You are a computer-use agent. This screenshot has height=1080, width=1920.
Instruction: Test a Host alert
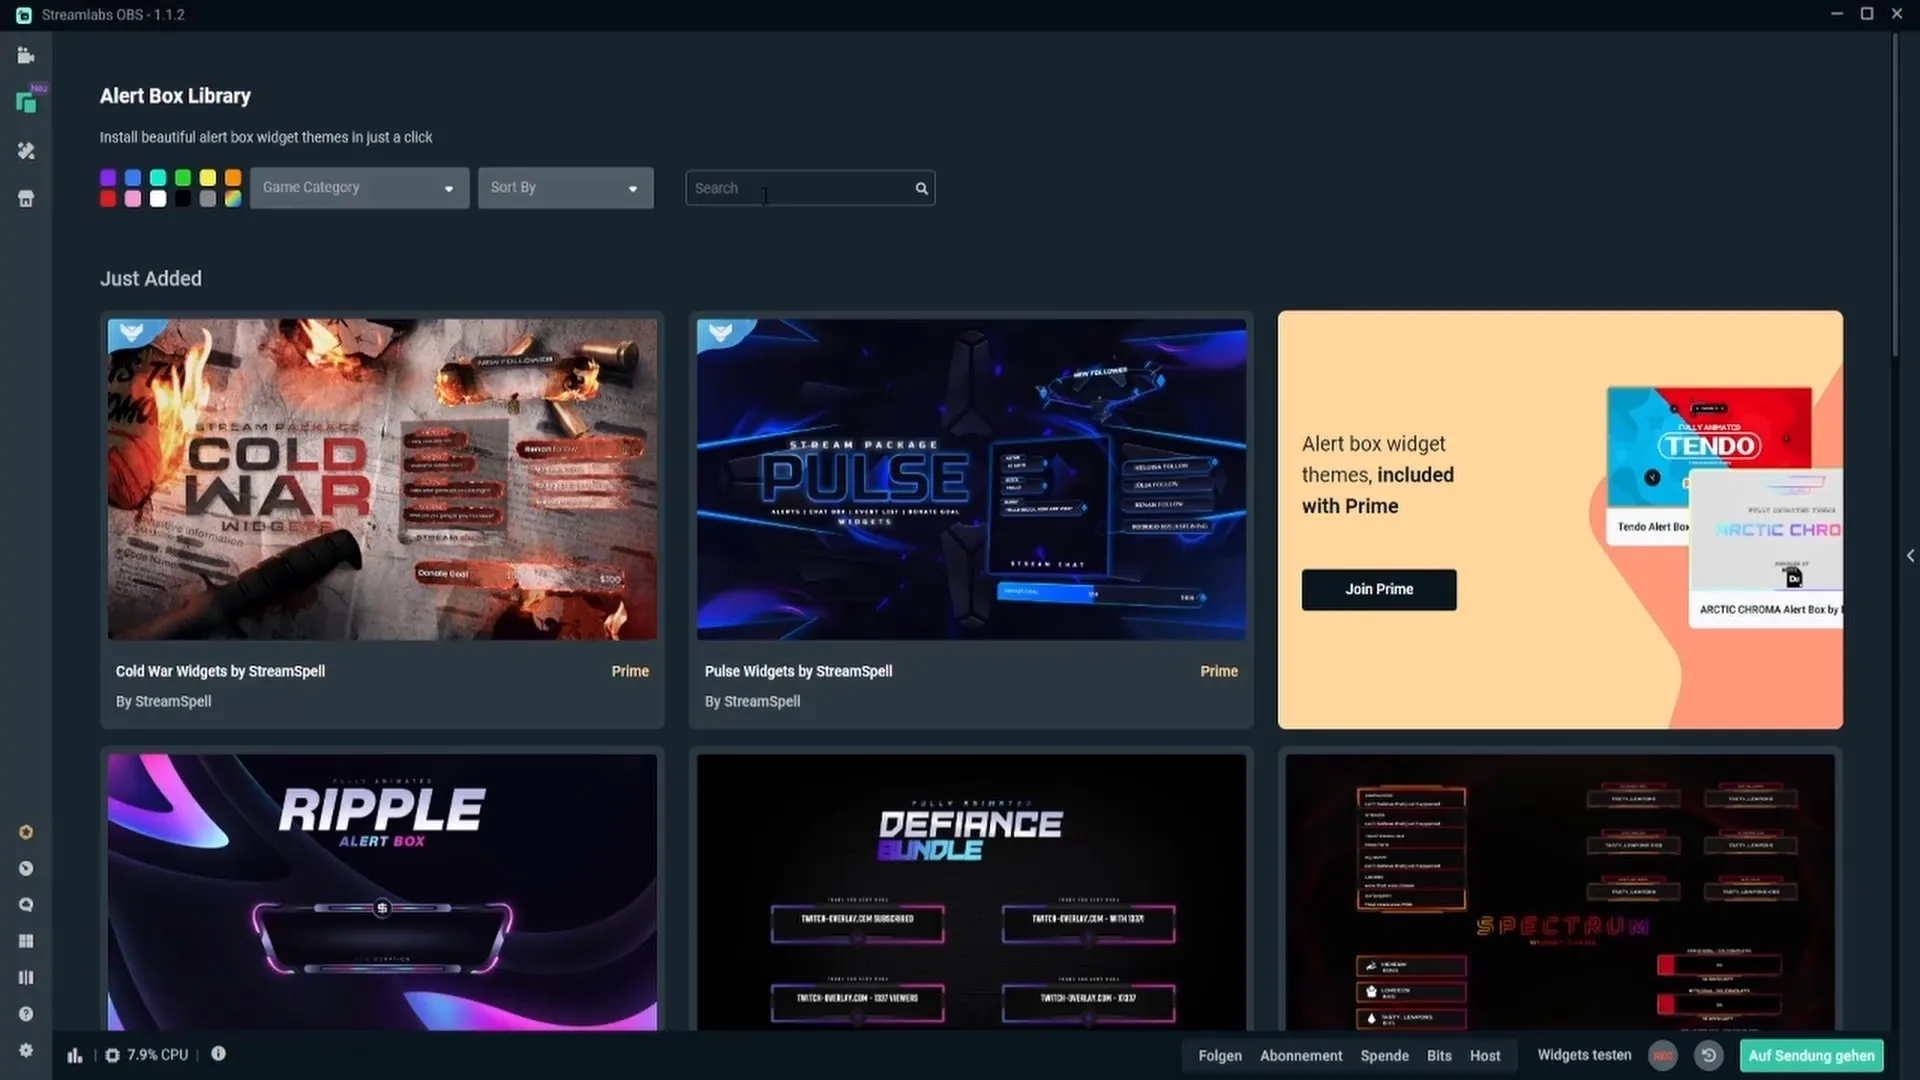1485,1056
